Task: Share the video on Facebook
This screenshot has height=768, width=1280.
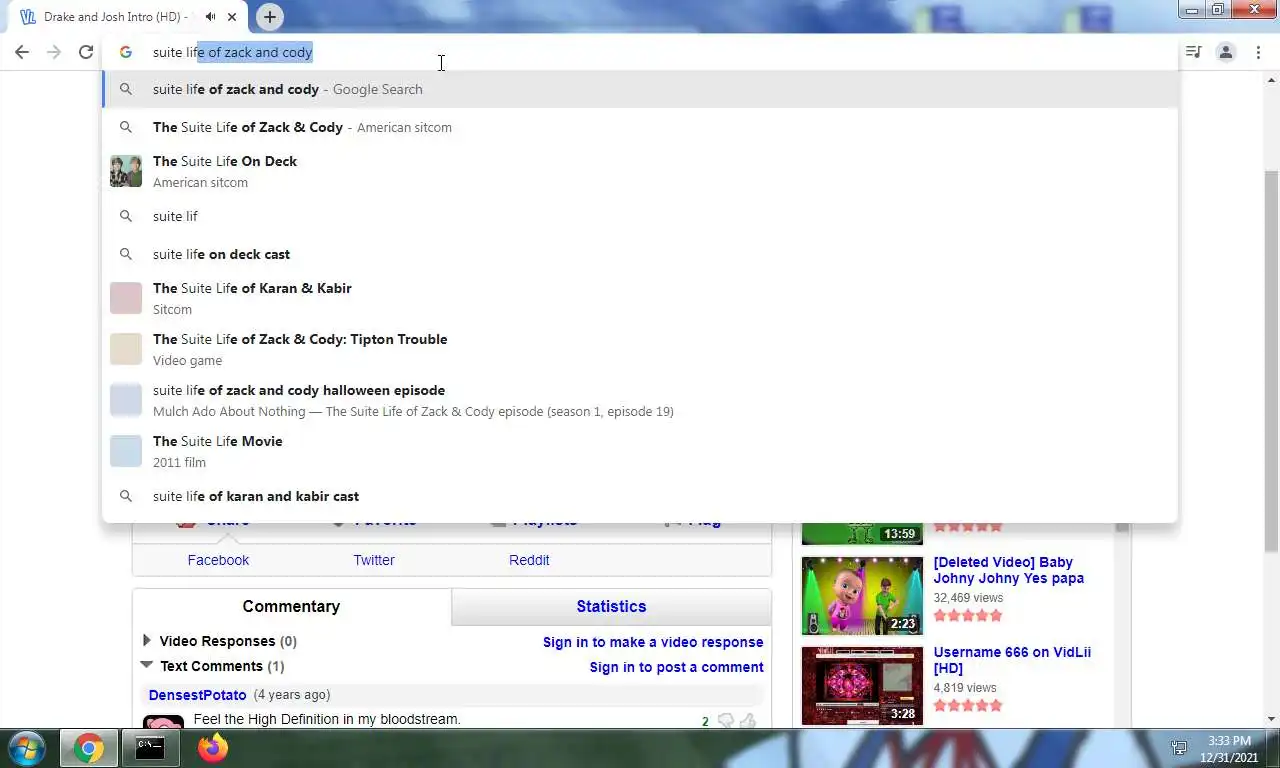Action: click(x=218, y=560)
